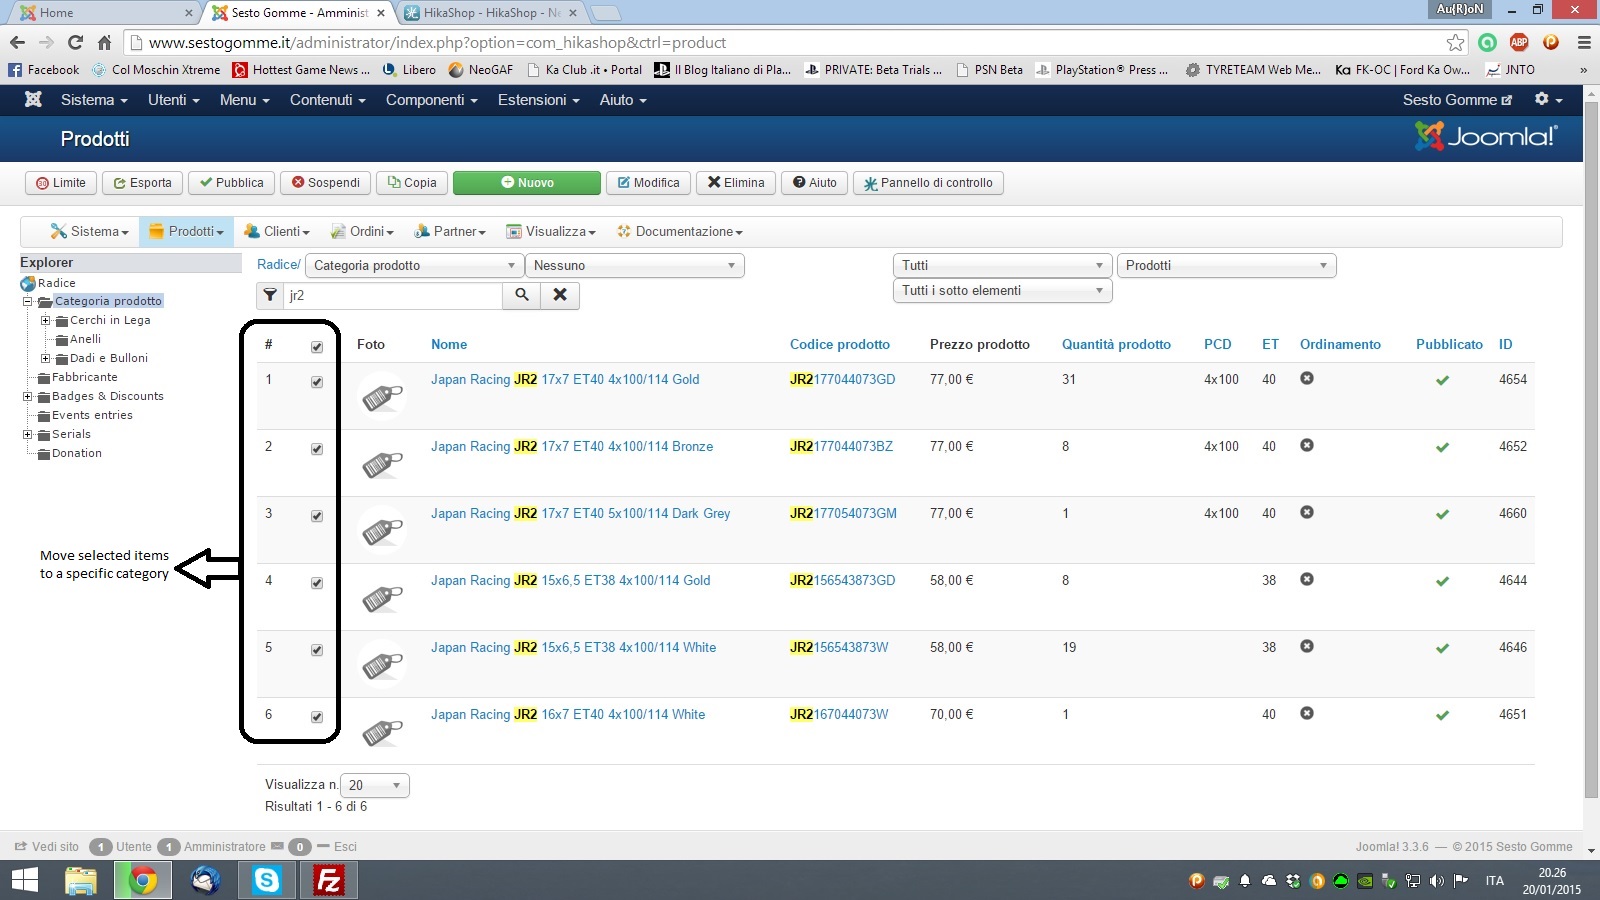The image size is (1600, 900).
Task: Open the admin settings gear menu
Action: tap(1548, 100)
